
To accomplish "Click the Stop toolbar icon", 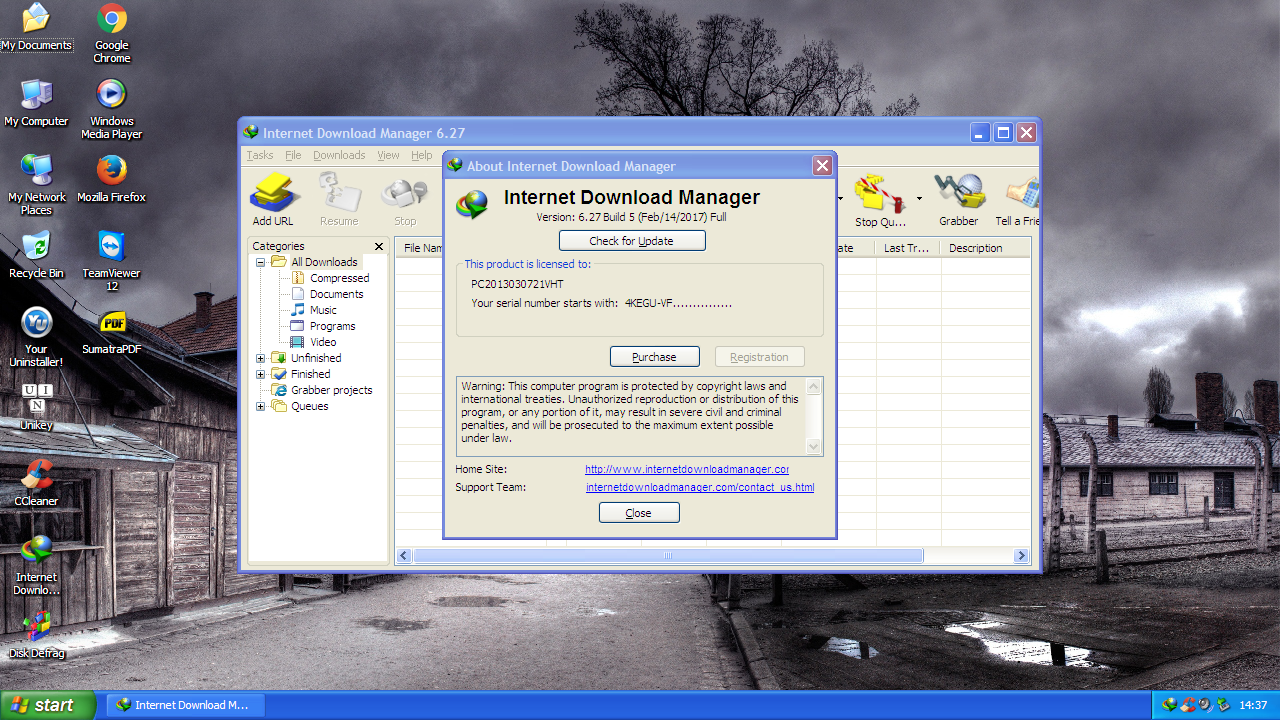I will pyautogui.click(x=405, y=199).
